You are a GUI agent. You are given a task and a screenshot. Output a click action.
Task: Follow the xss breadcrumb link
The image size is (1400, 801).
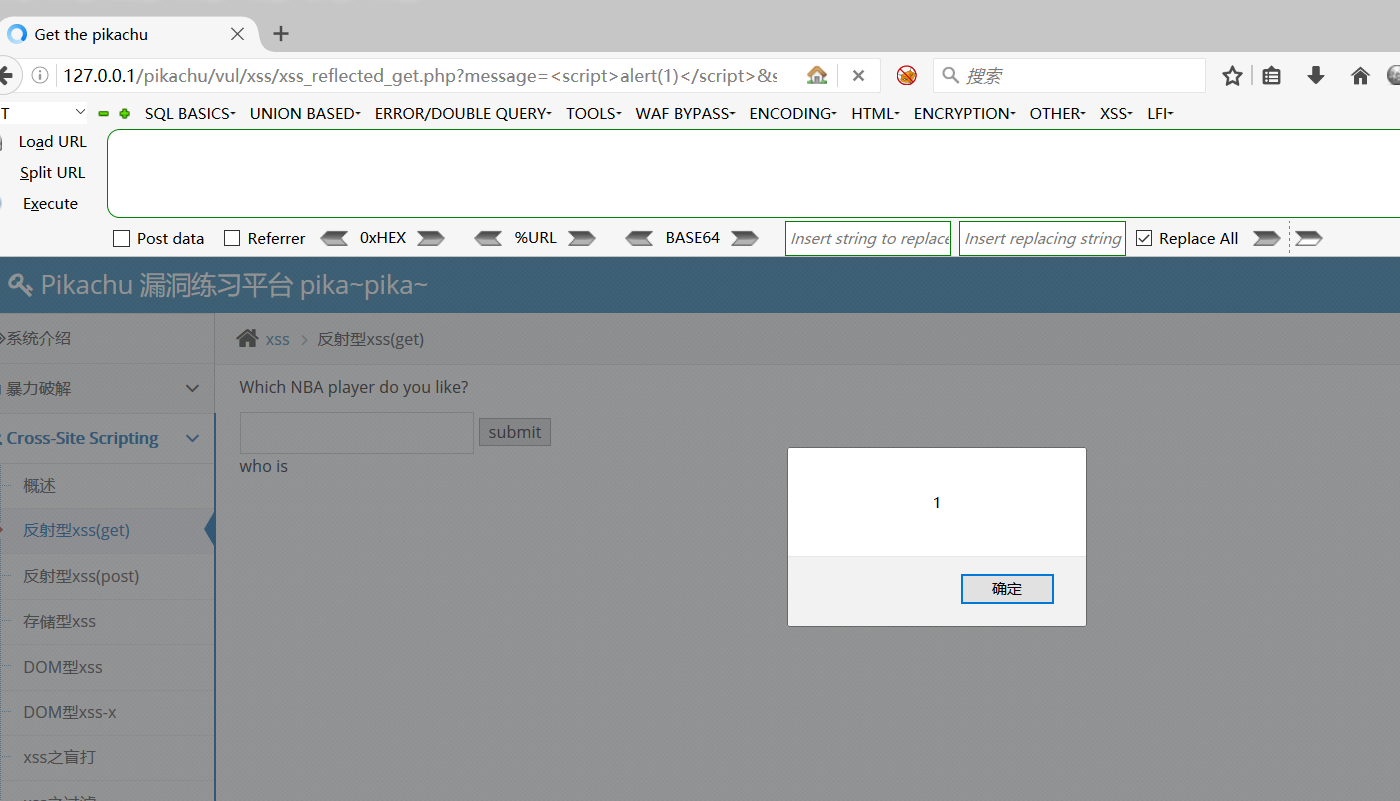click(x=277, y=339)
